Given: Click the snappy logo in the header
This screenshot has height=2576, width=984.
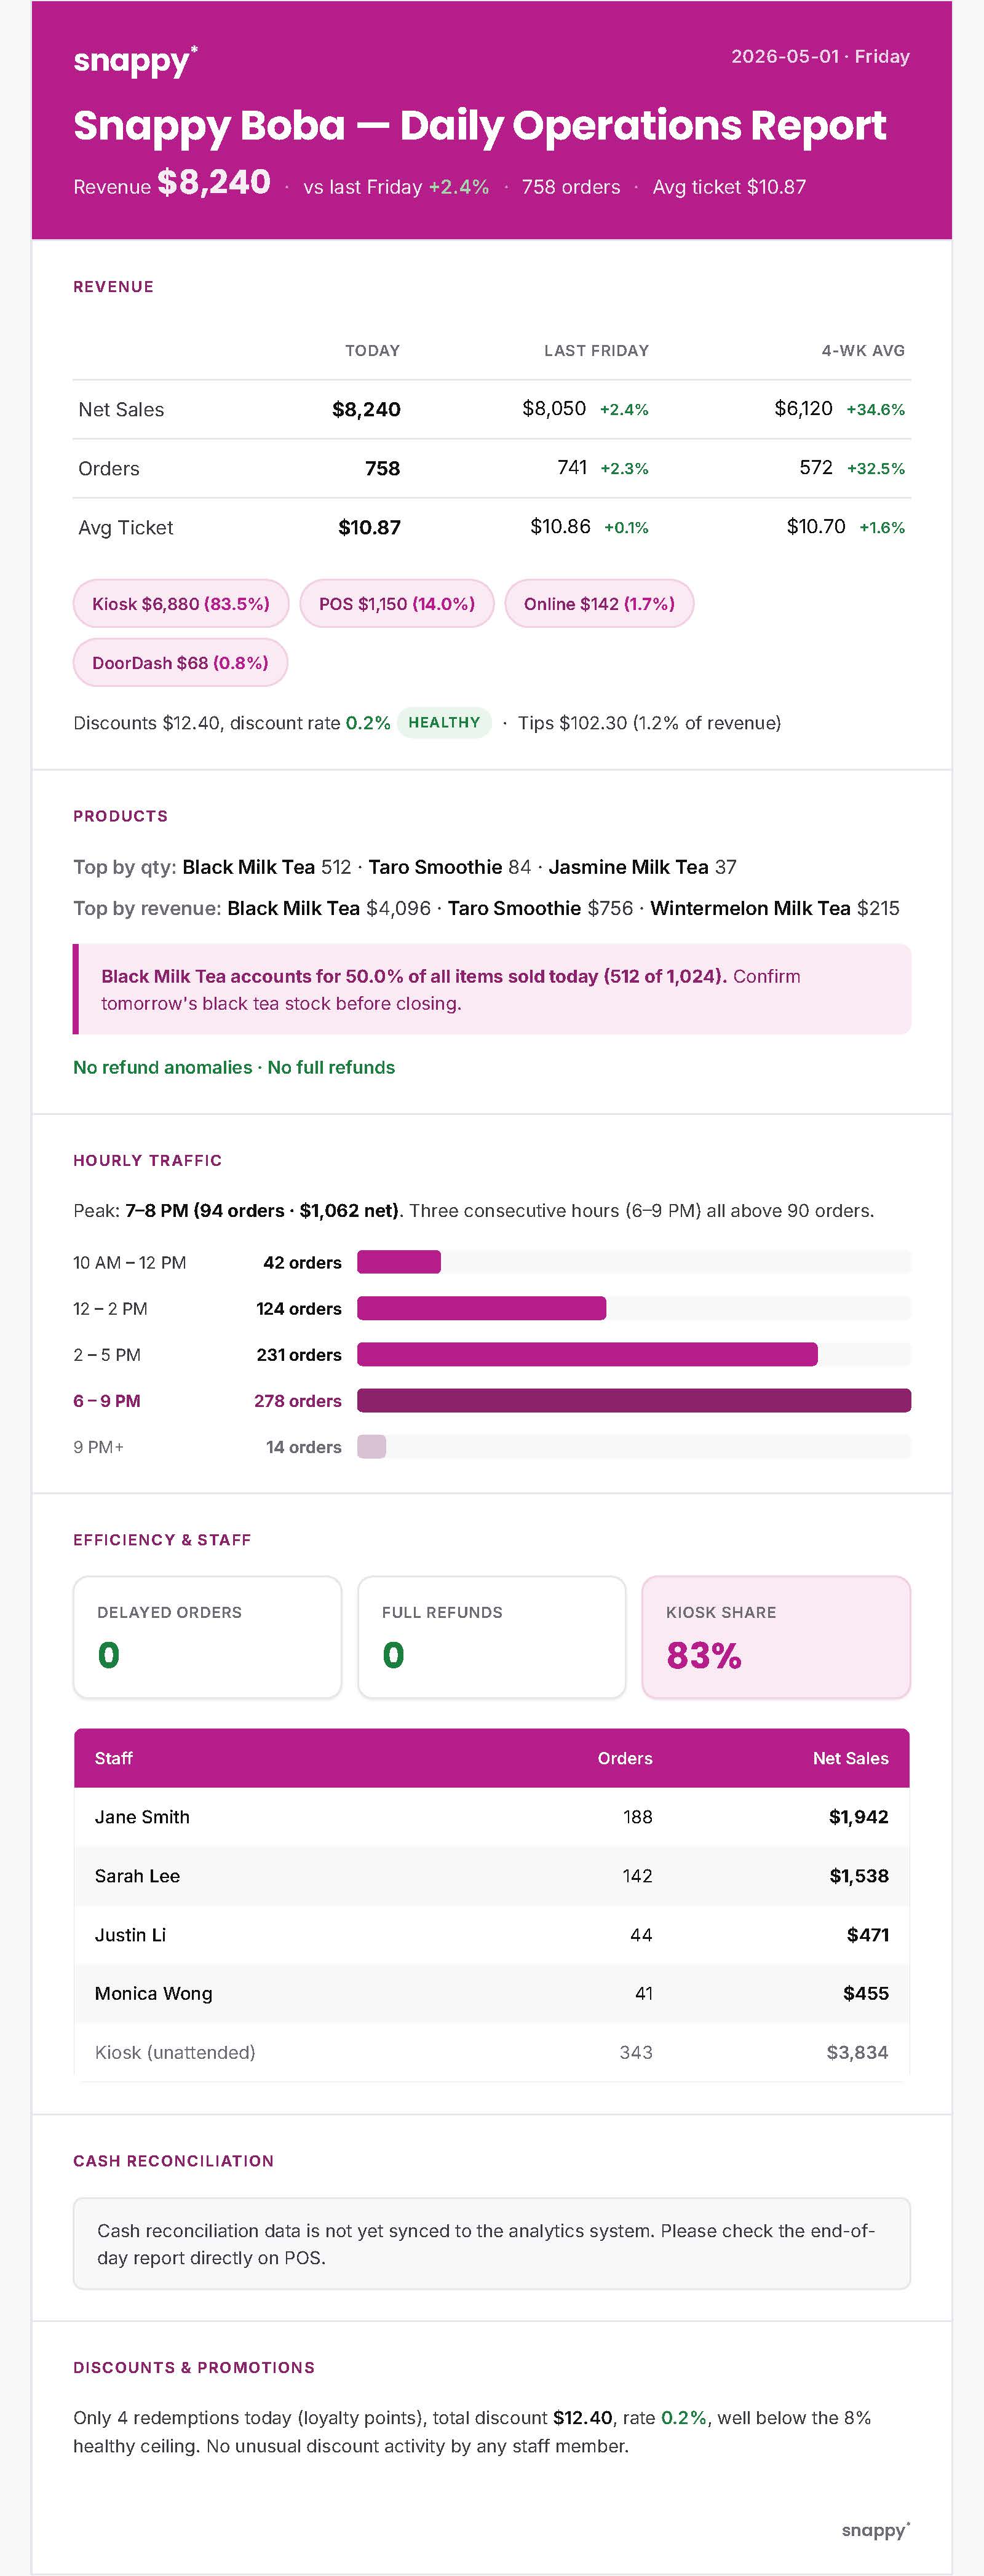Looking at the screenshot, I should pyautogui.click(x=135, y=61).
